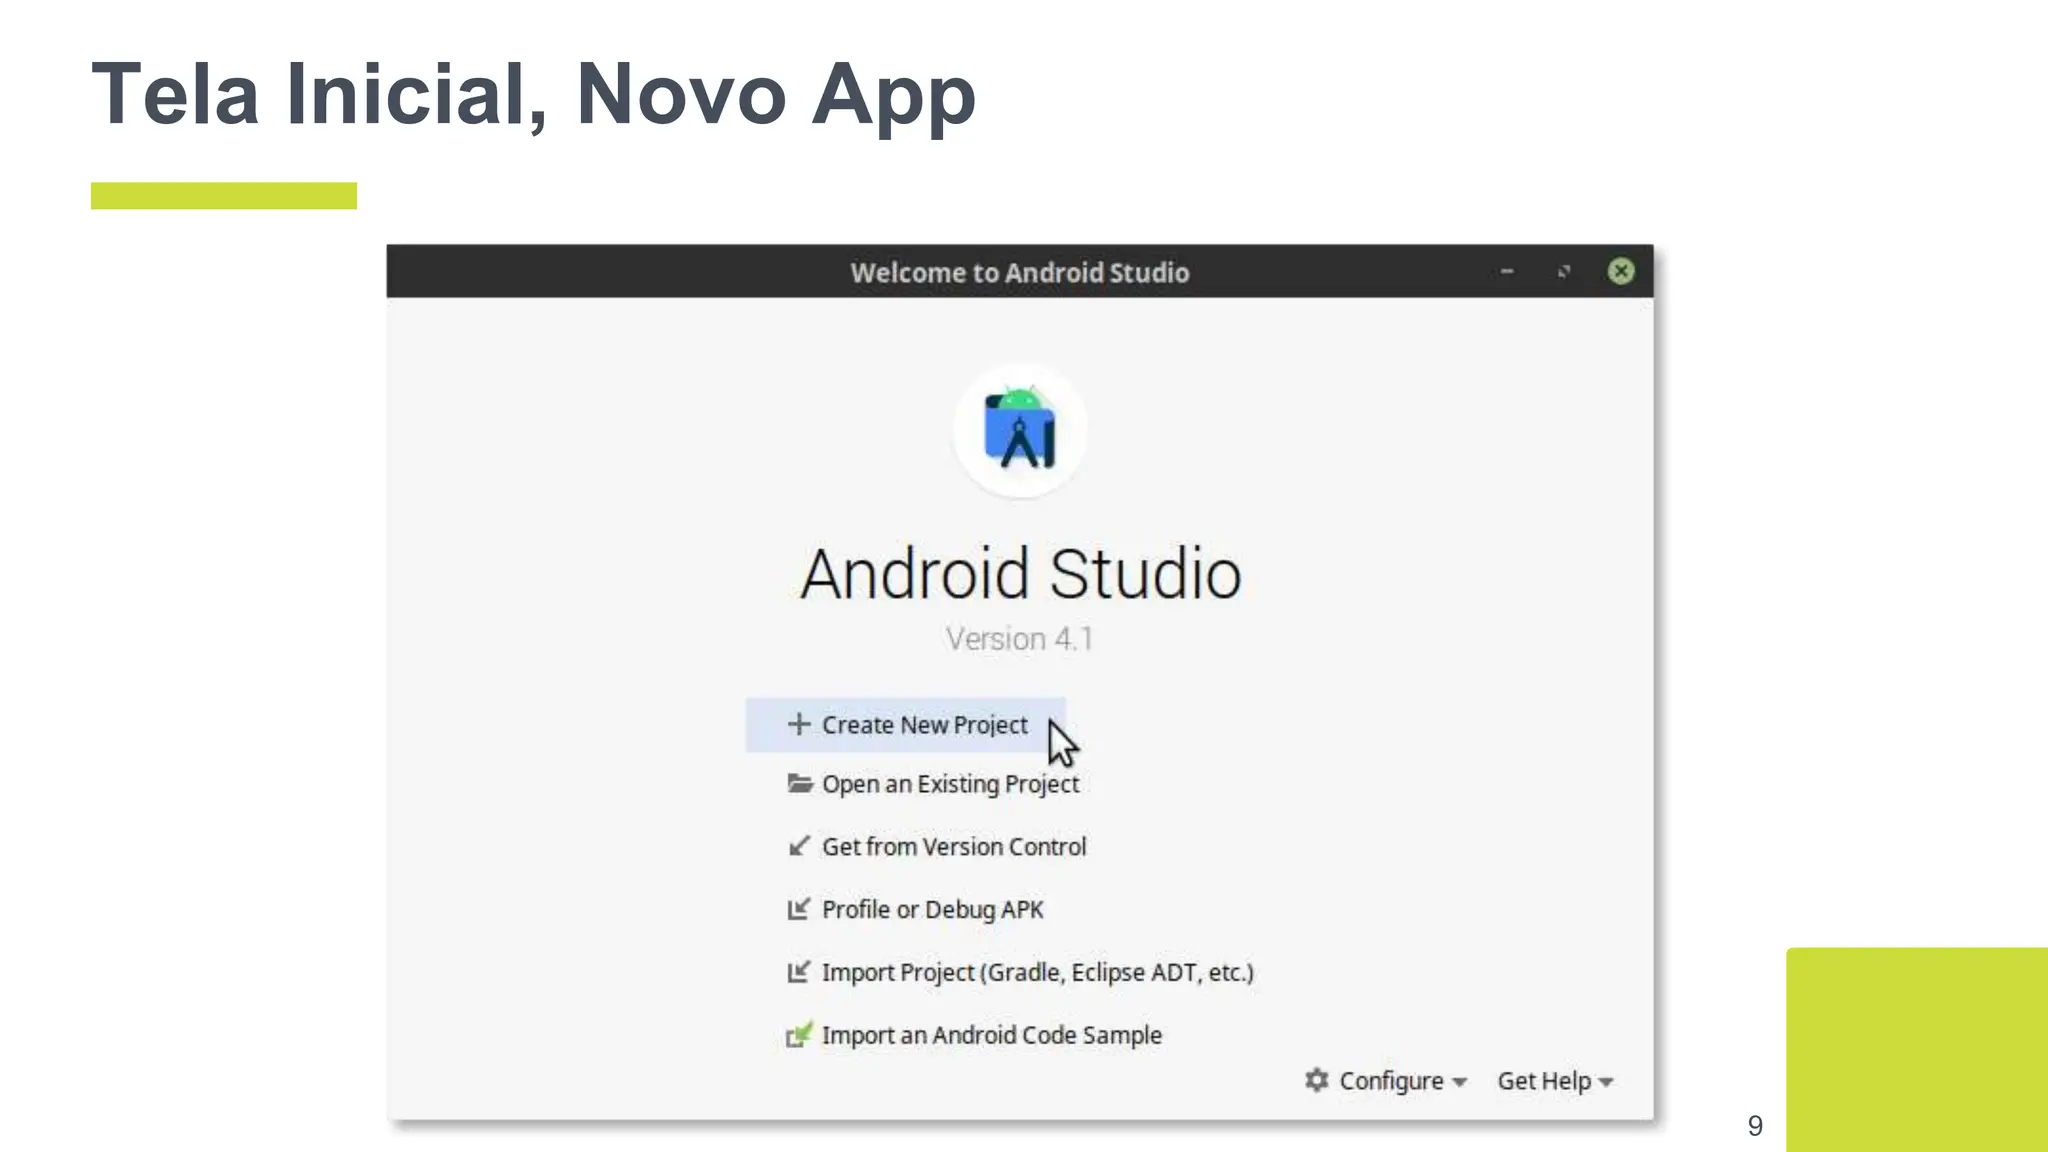Click the plus icon beside Create New Project
Screen dimensions: 2048x1152
click(x=798, y=724)
